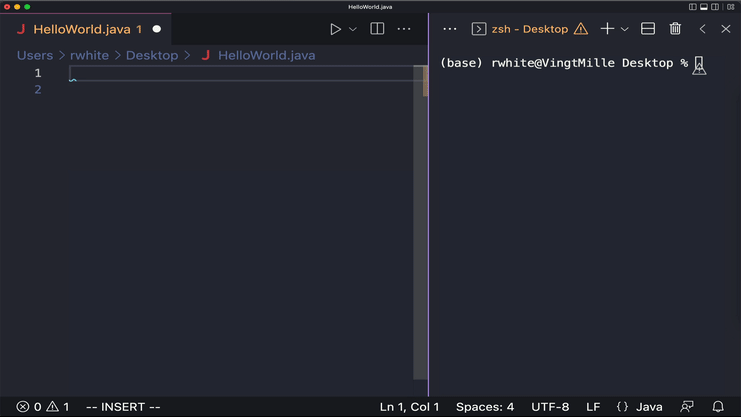Image resolution: width=741 pixels, height=417 pixels.
Task: Click the feedback icon in status bar
Action: (x=687, y=407)
